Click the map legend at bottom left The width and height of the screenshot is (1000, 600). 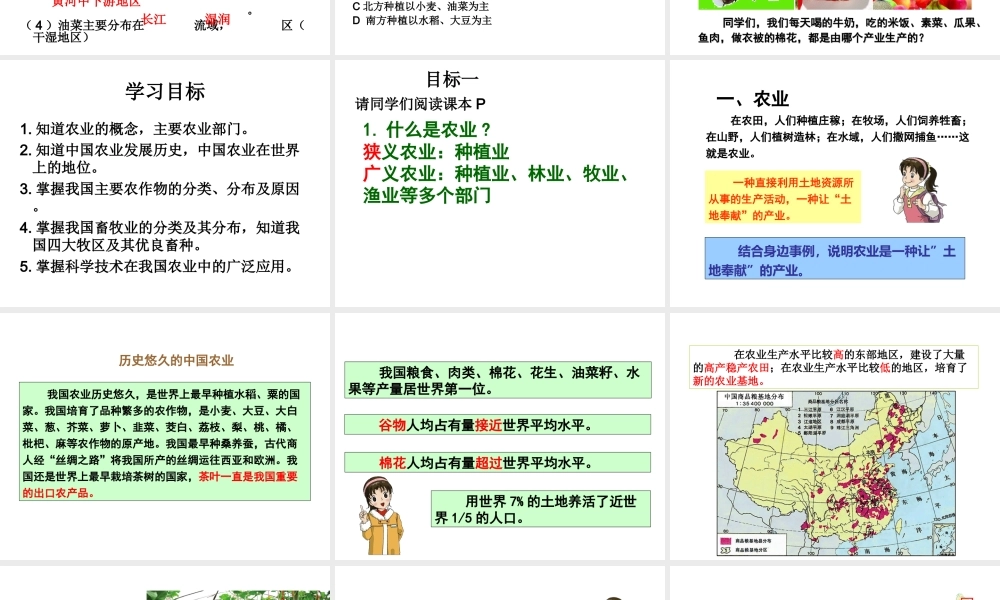pyautogui.click(x=752, y=544)
